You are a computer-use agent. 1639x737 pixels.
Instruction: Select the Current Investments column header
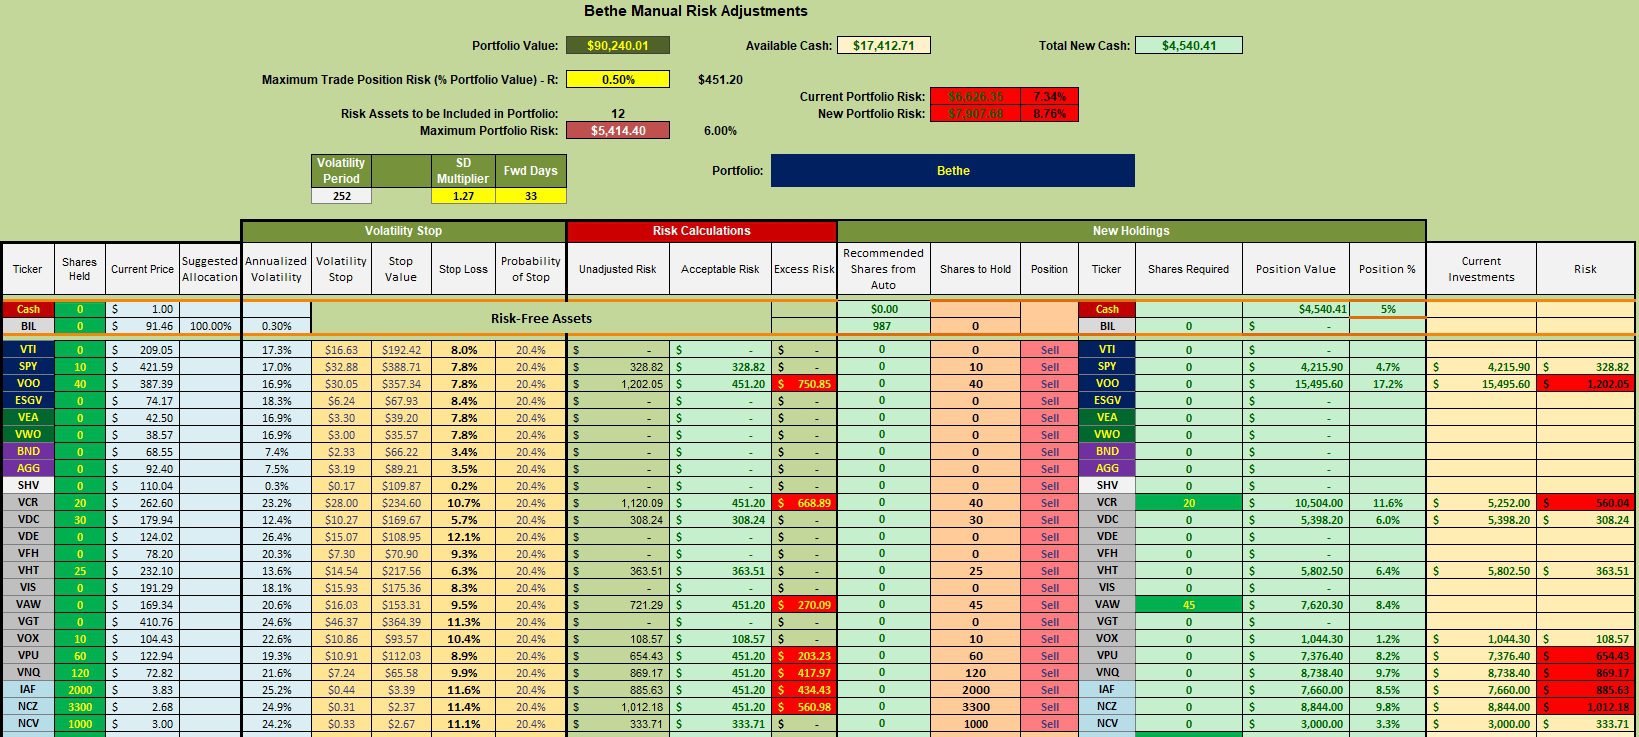(1481, 269)
